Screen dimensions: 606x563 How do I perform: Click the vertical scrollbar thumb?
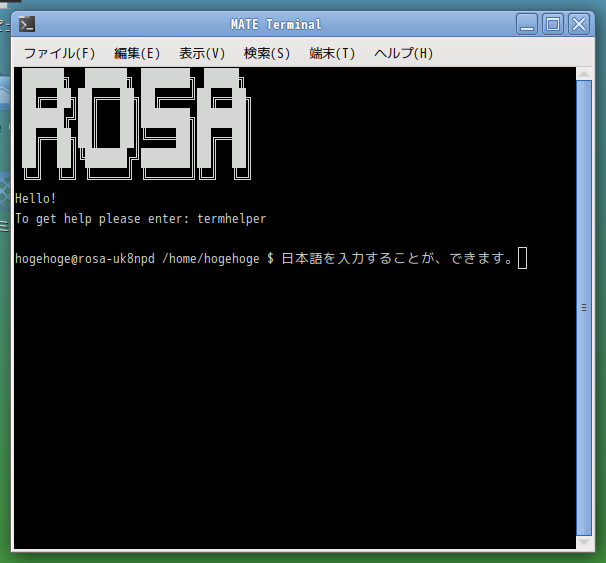pyautogui.click(x=584, y=308)
